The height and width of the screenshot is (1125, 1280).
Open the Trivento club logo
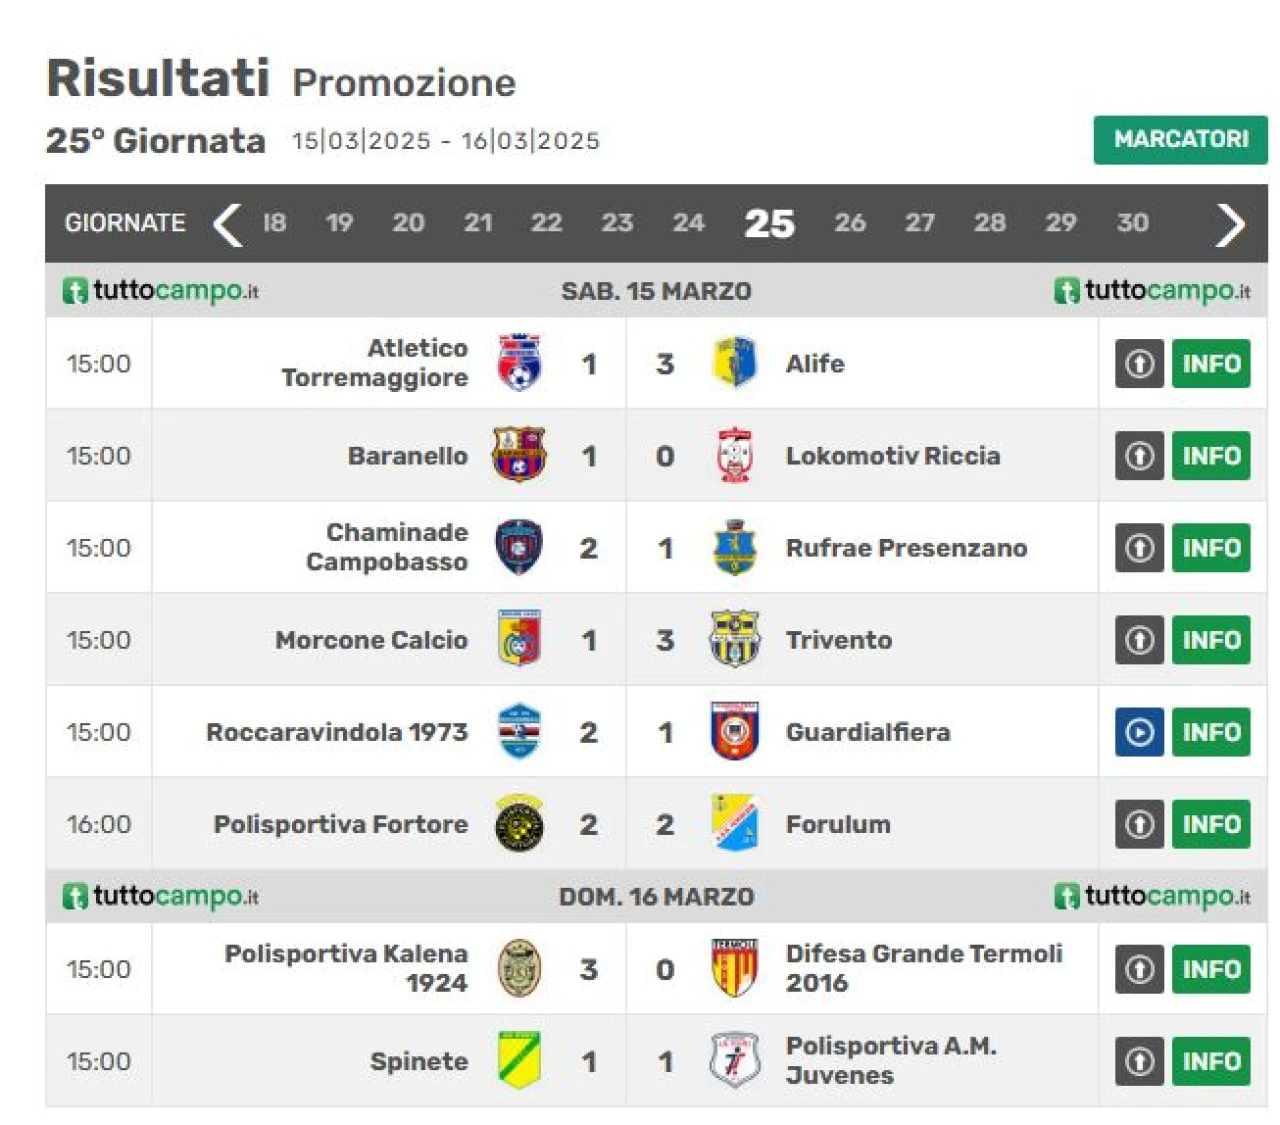(734, 639)
